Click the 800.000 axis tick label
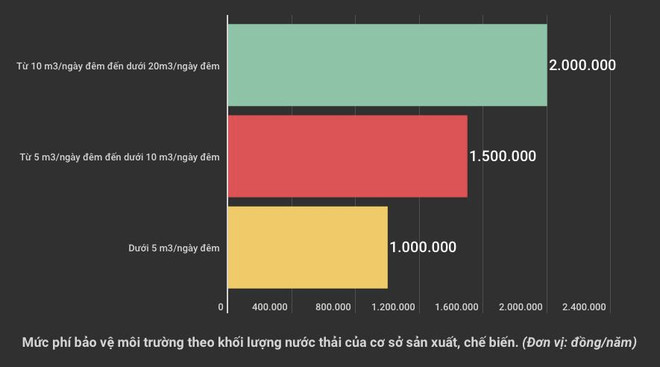The image size is (660, 367). (333, 307)
